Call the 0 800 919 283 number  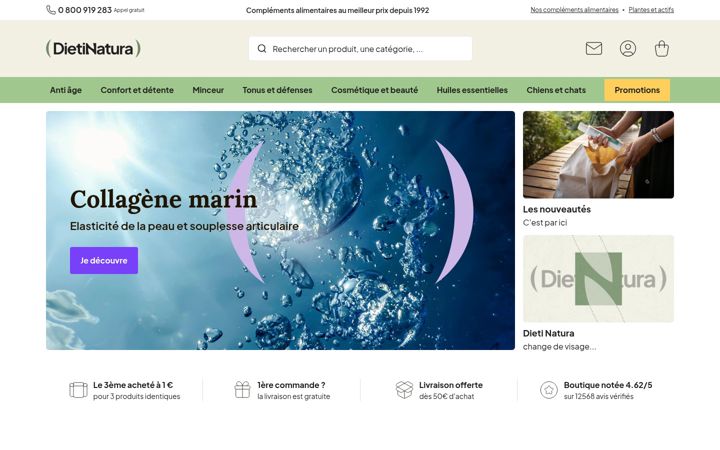[85, 10]
